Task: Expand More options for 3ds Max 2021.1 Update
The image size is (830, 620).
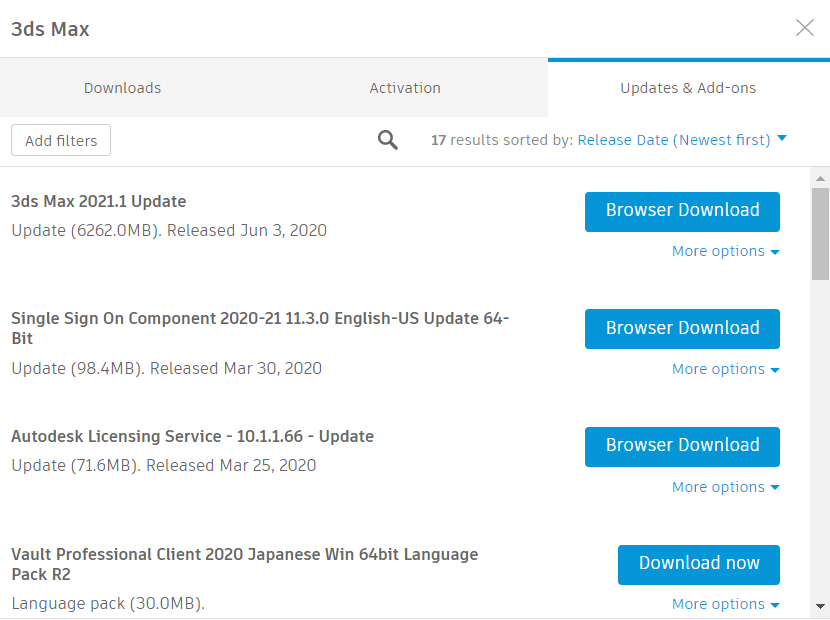Action: coord(725,251)
